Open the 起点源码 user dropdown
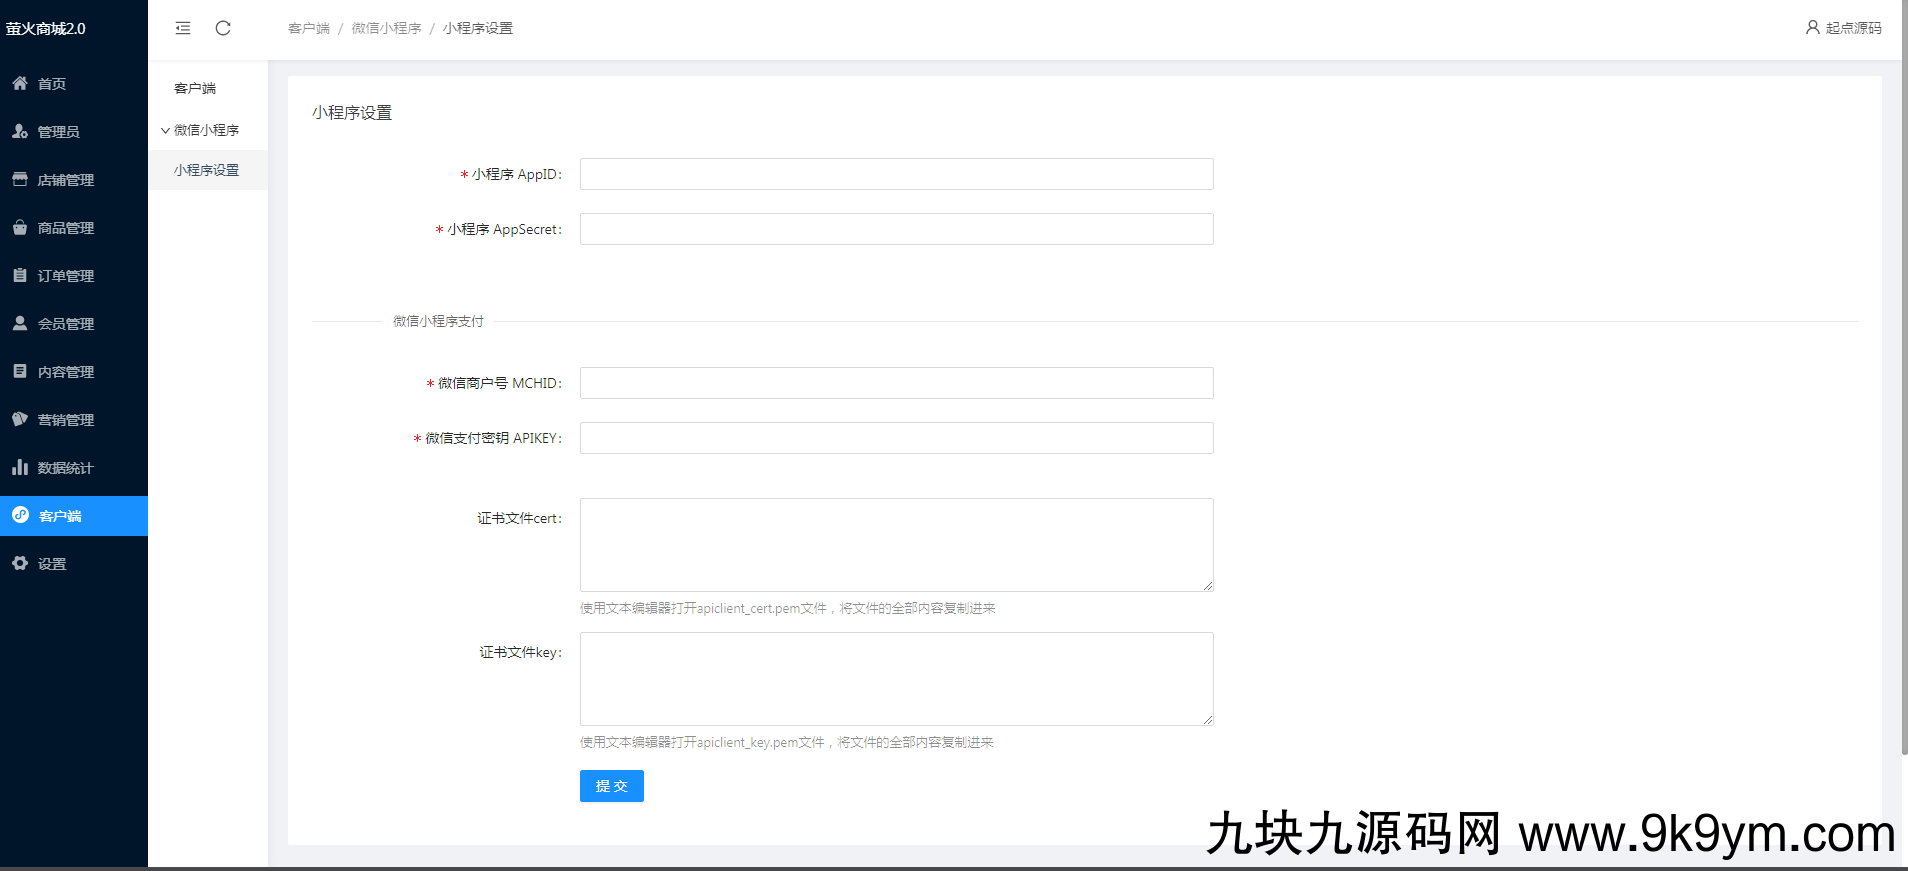Screen dimensions: 1908x871 tap(1843, 28)
